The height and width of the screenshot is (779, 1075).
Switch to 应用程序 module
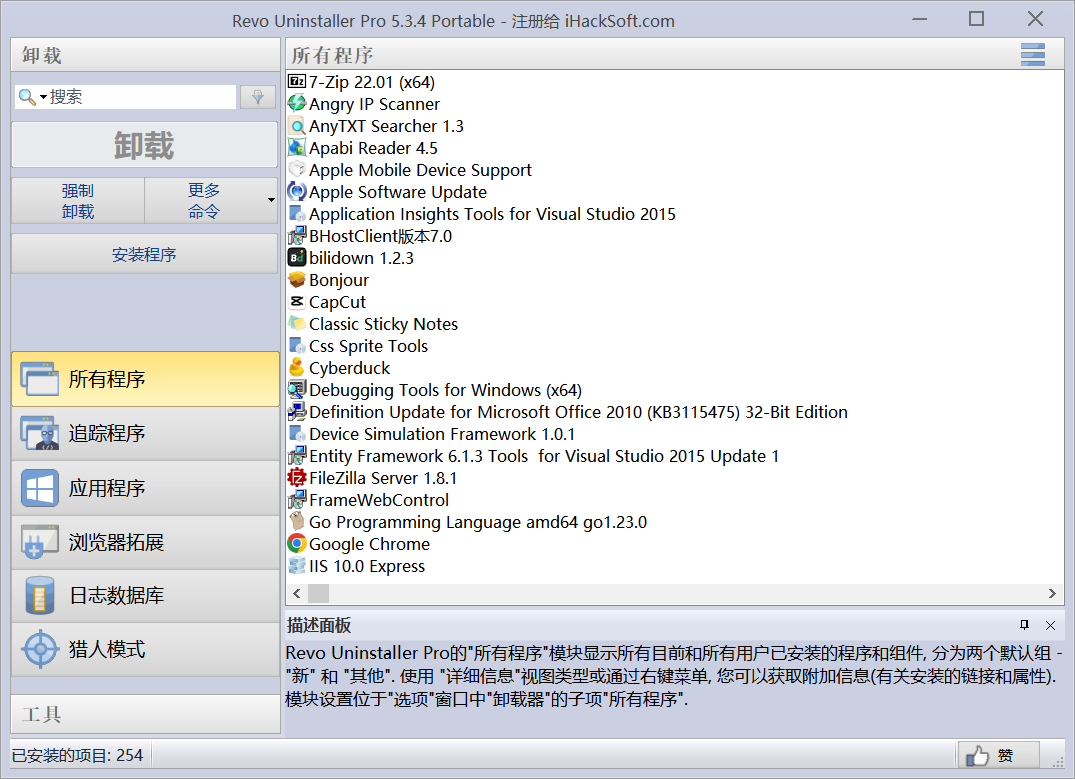coord(145,488)
